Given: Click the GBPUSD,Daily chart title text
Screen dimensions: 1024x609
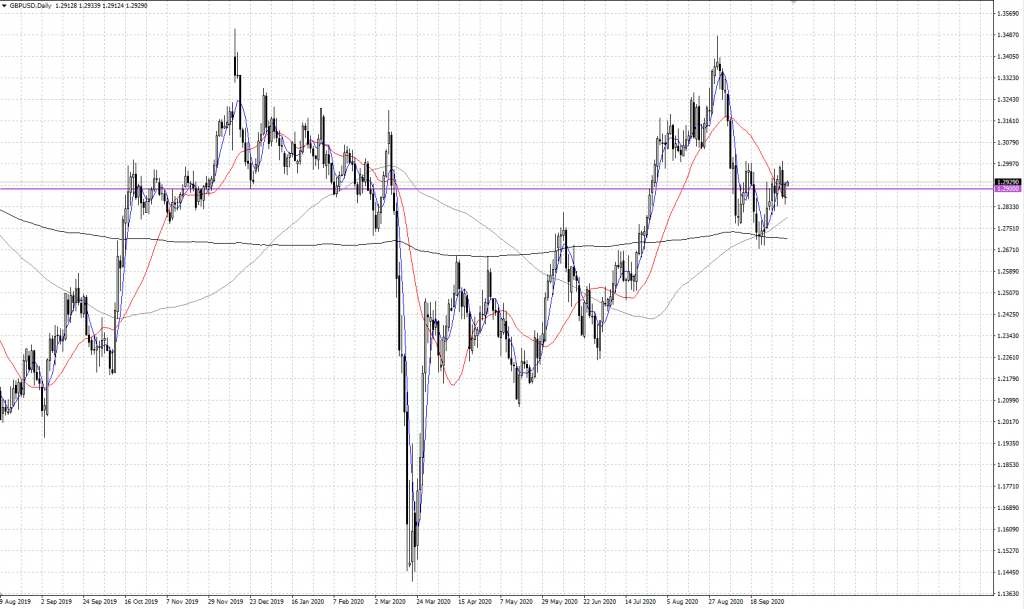Looking at the screenshot, I should [33, 5].
